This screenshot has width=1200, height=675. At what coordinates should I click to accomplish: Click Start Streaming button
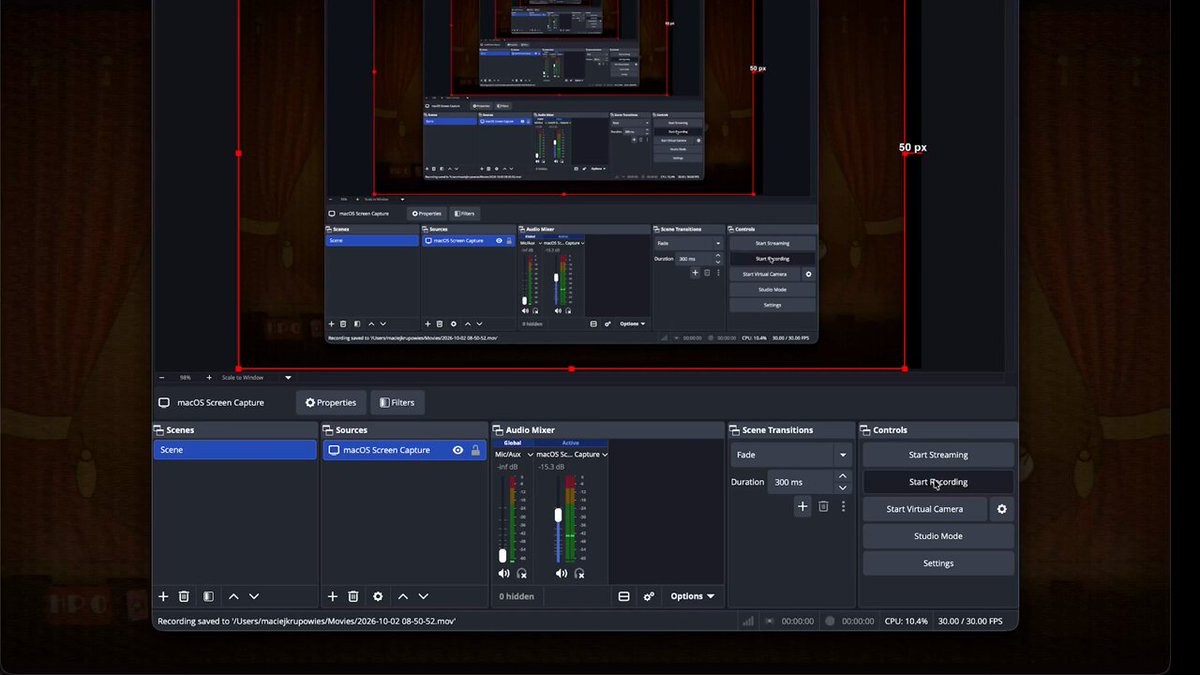click(938, 455)
